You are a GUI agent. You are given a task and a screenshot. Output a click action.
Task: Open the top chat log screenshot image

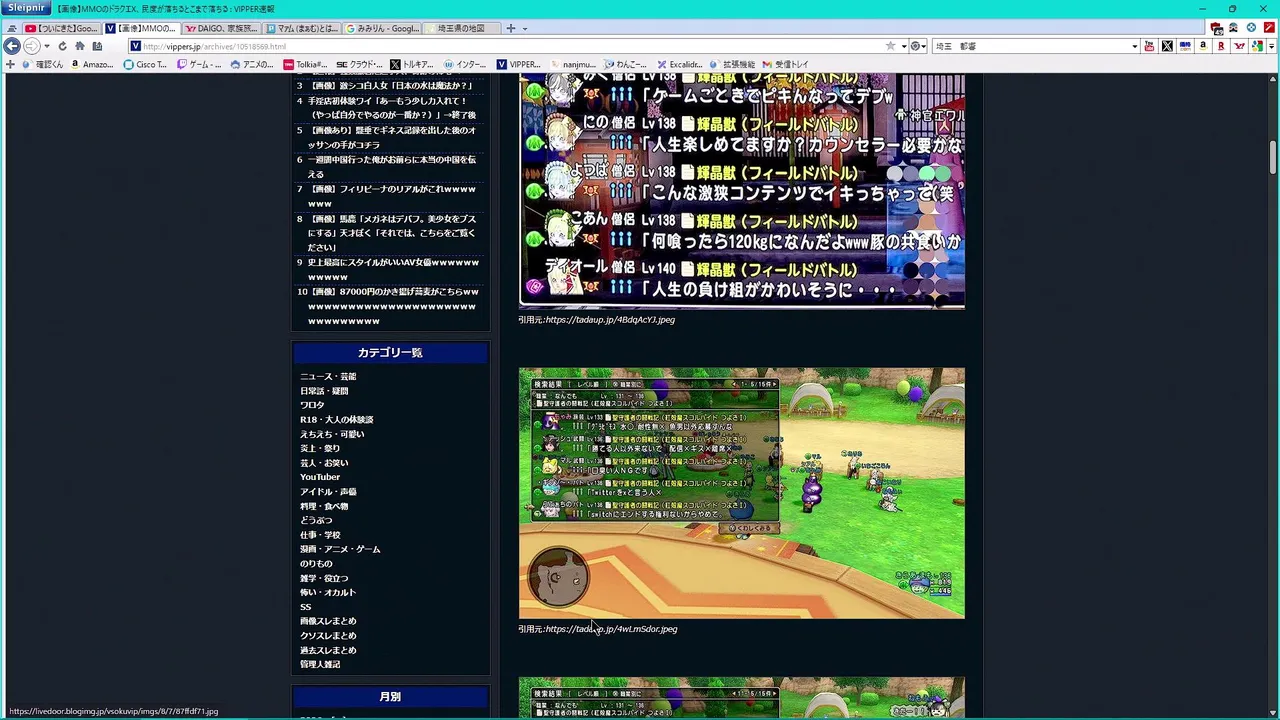[x=741, y=191]
